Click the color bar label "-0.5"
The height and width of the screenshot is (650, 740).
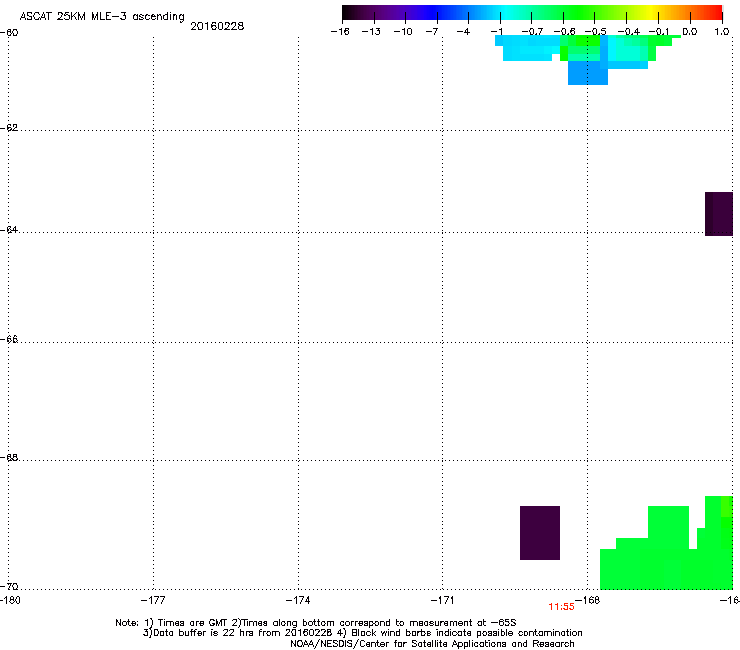[596, 32]
